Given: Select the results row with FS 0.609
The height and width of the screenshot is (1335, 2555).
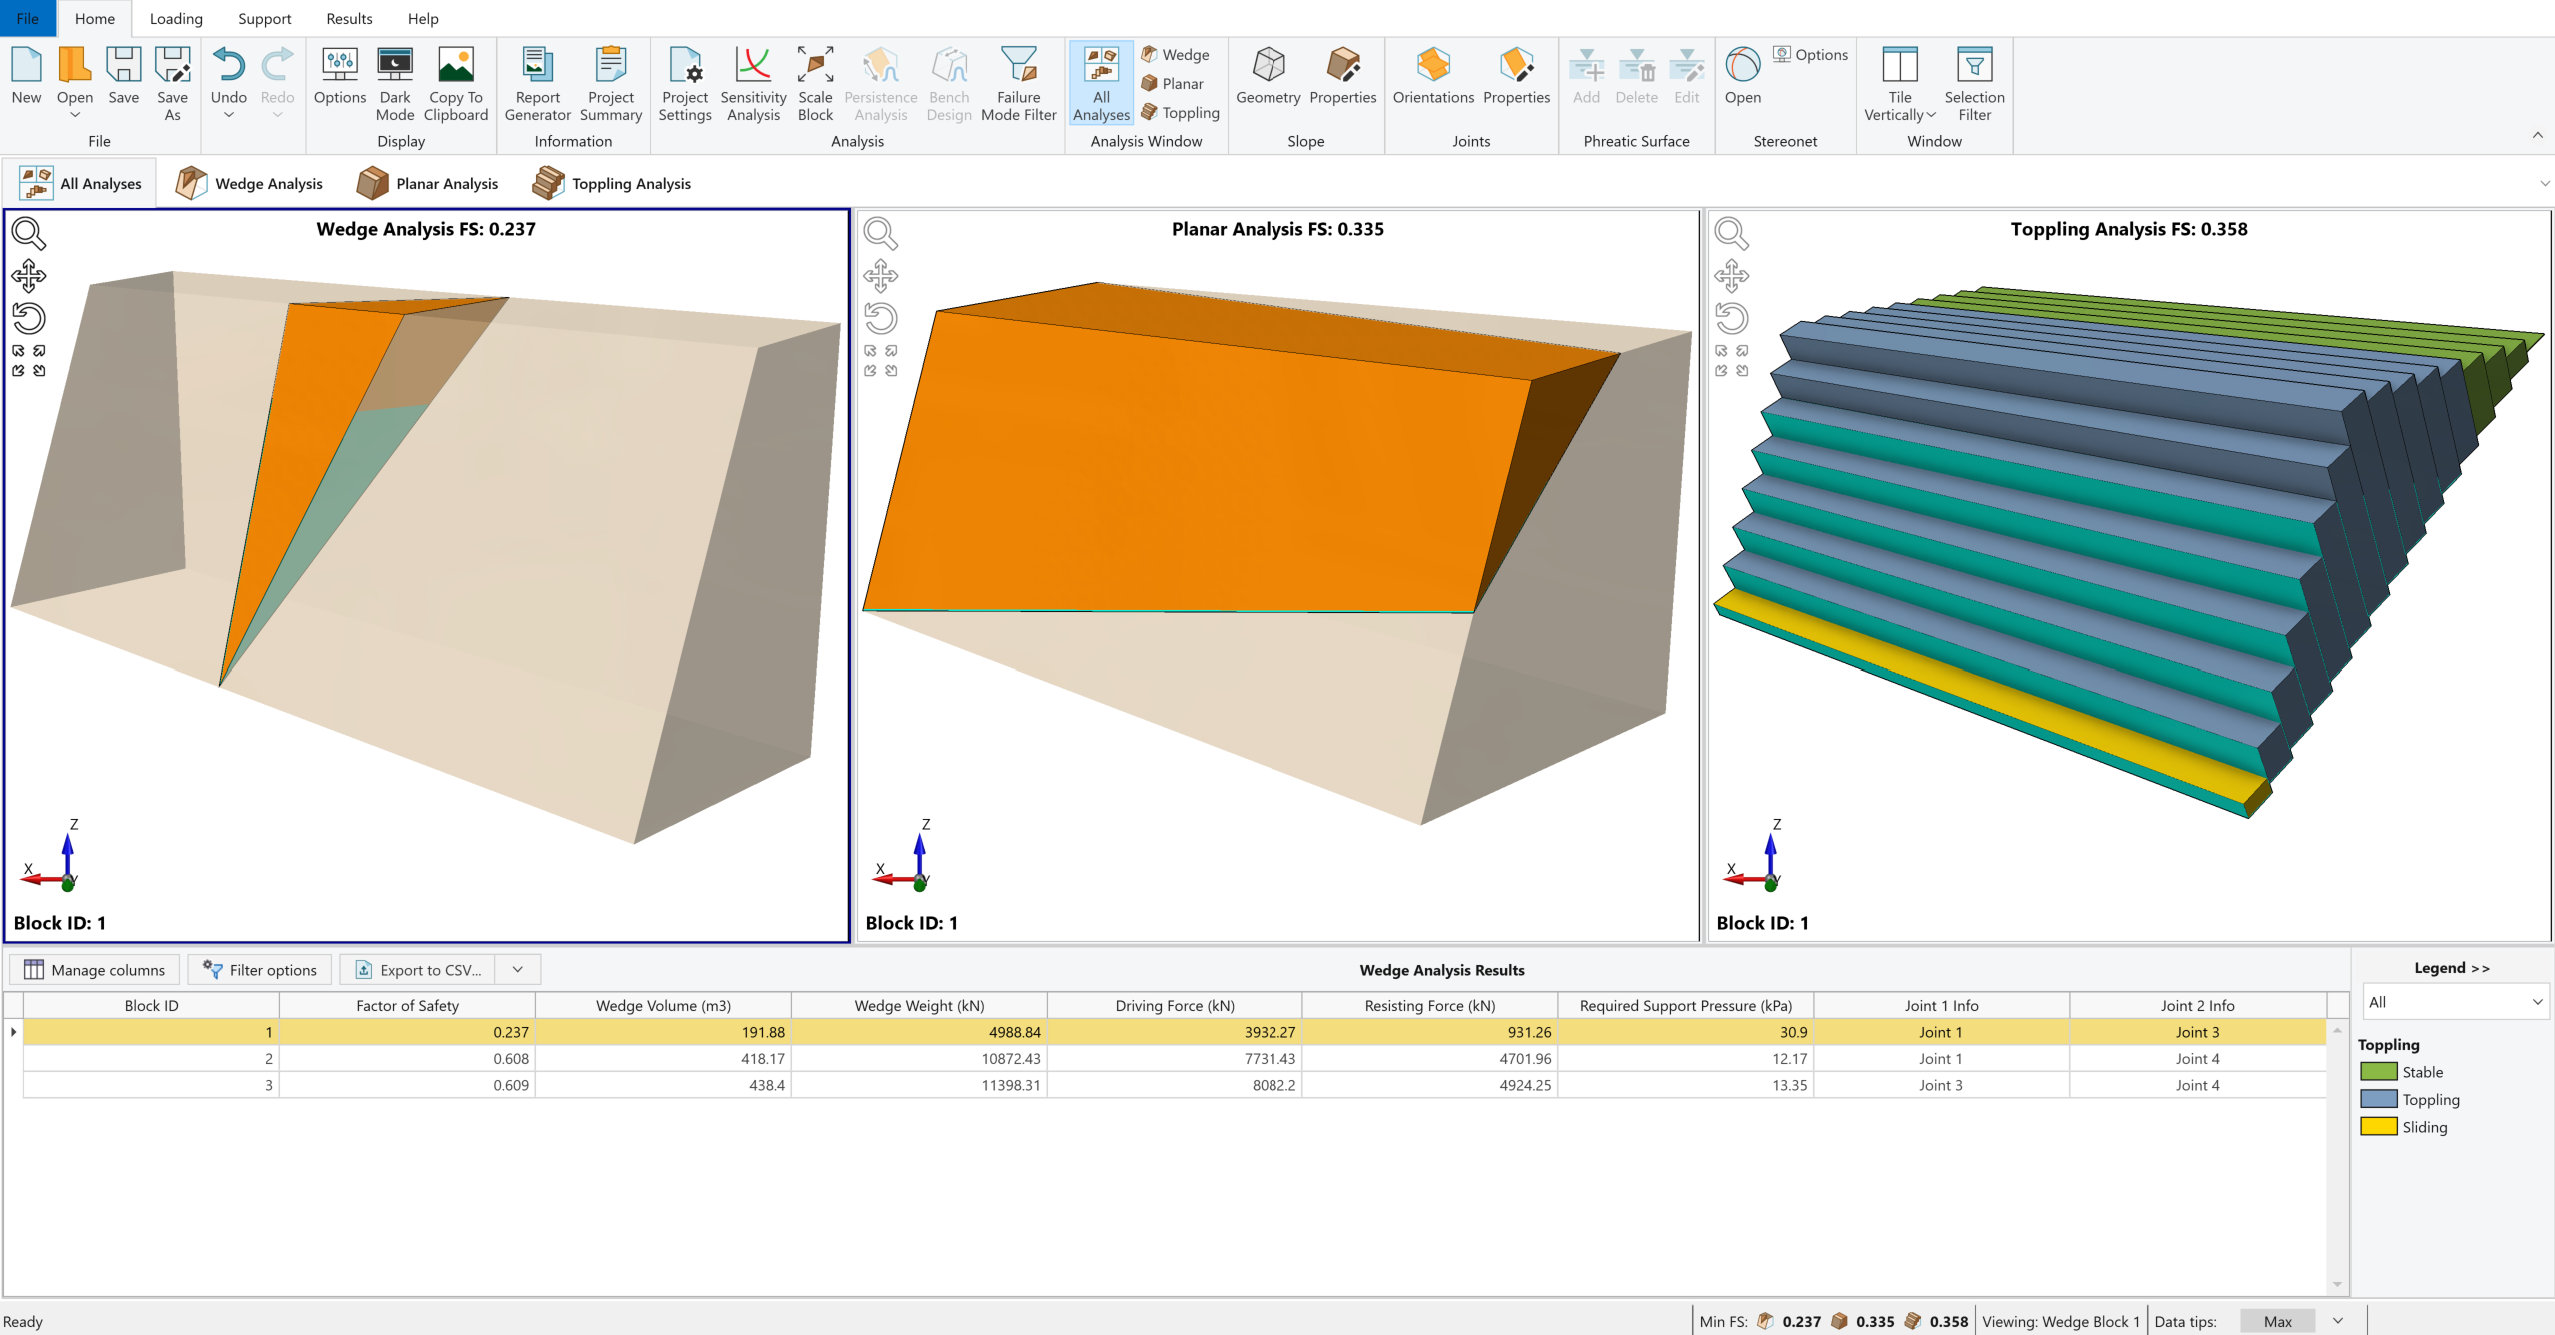Looking at the screenshot, I should pyautogui.click(x=1175, y=1085).
